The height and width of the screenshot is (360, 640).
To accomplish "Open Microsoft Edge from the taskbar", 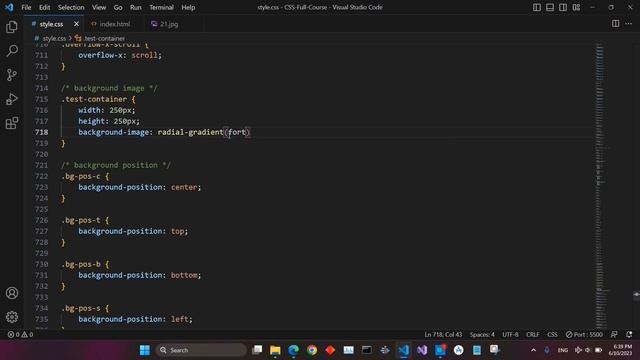I will (x=293, y=350).
